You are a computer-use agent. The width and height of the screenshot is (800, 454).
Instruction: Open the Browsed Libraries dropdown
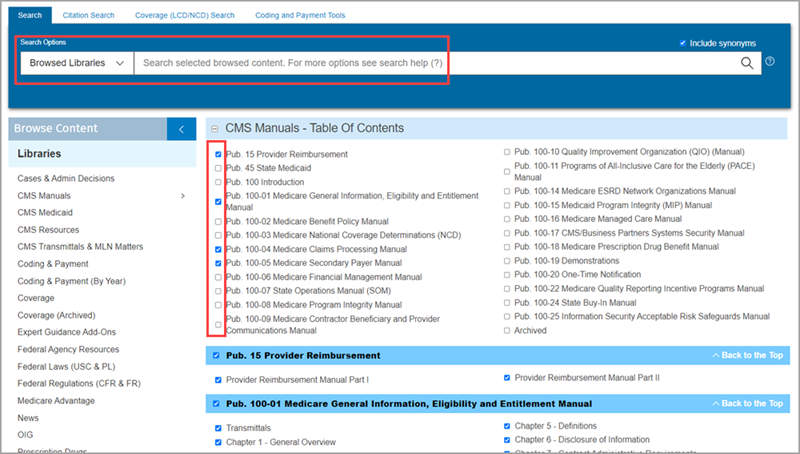(77, 63)
